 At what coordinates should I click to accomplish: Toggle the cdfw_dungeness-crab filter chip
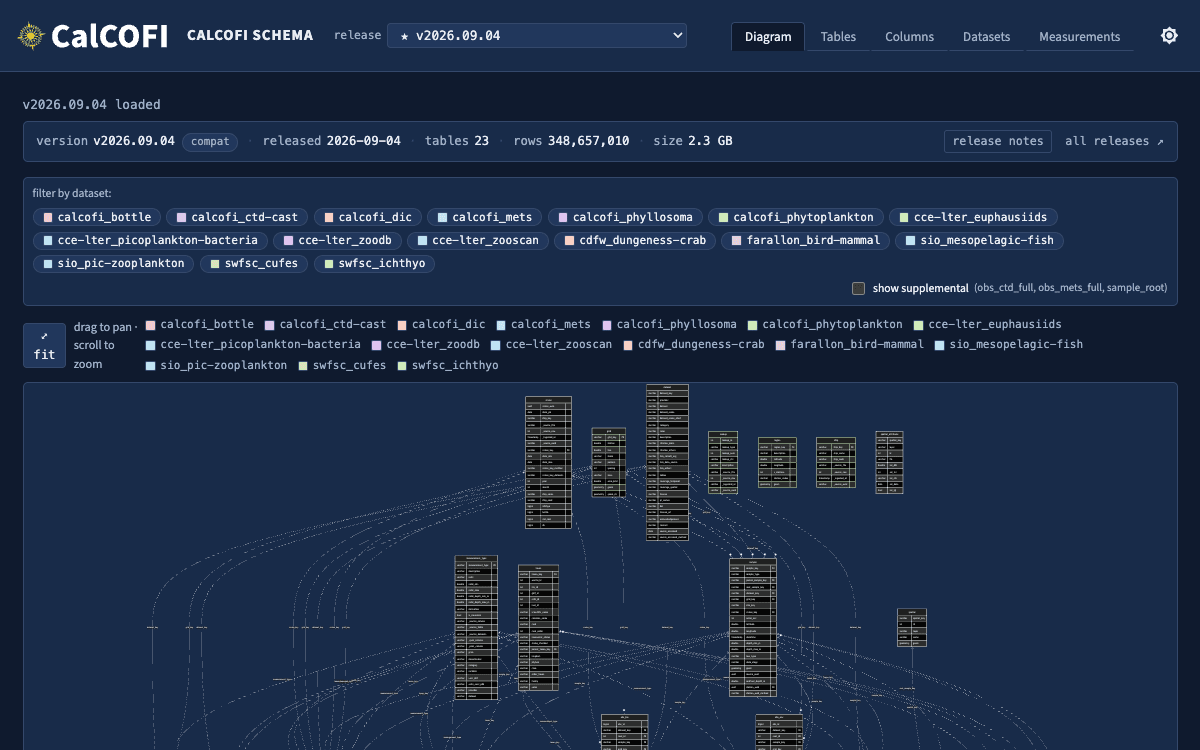click(635, 240)
